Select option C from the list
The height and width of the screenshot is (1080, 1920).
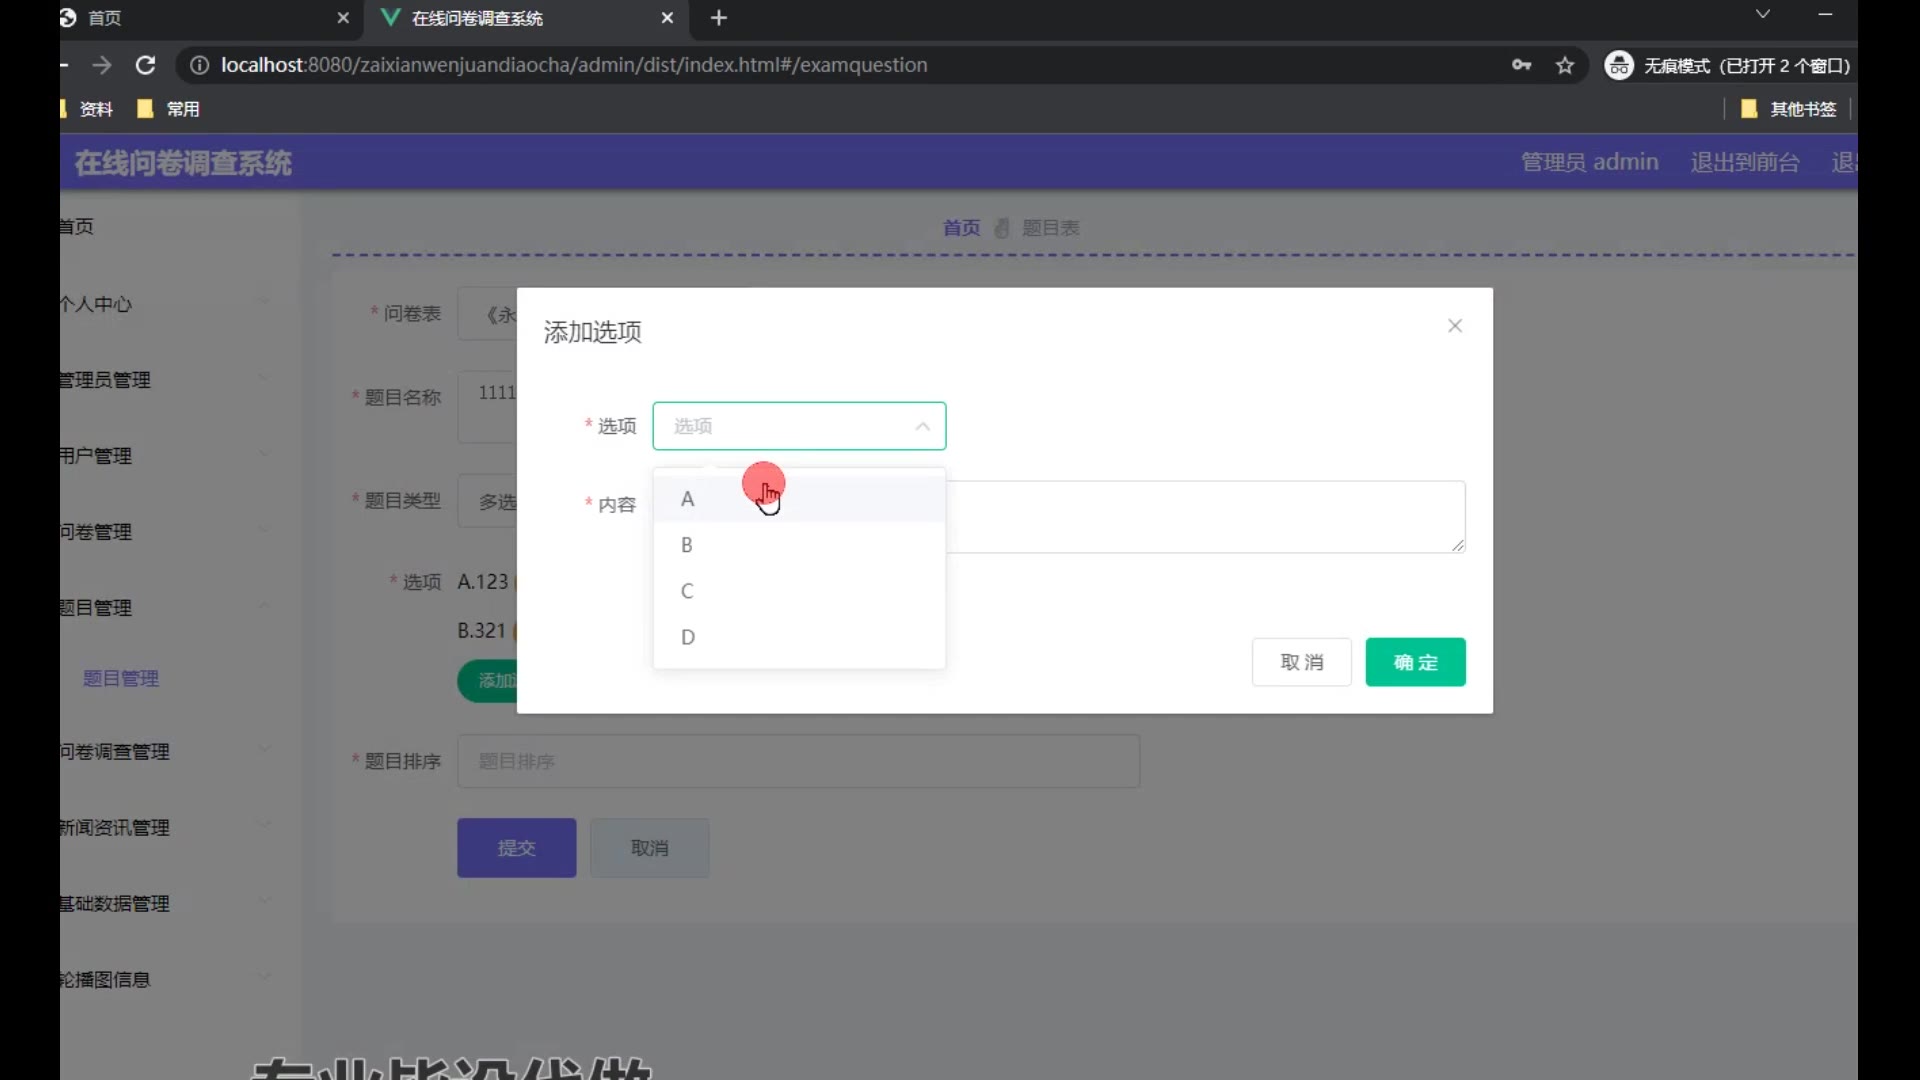(x=687, y=591)
